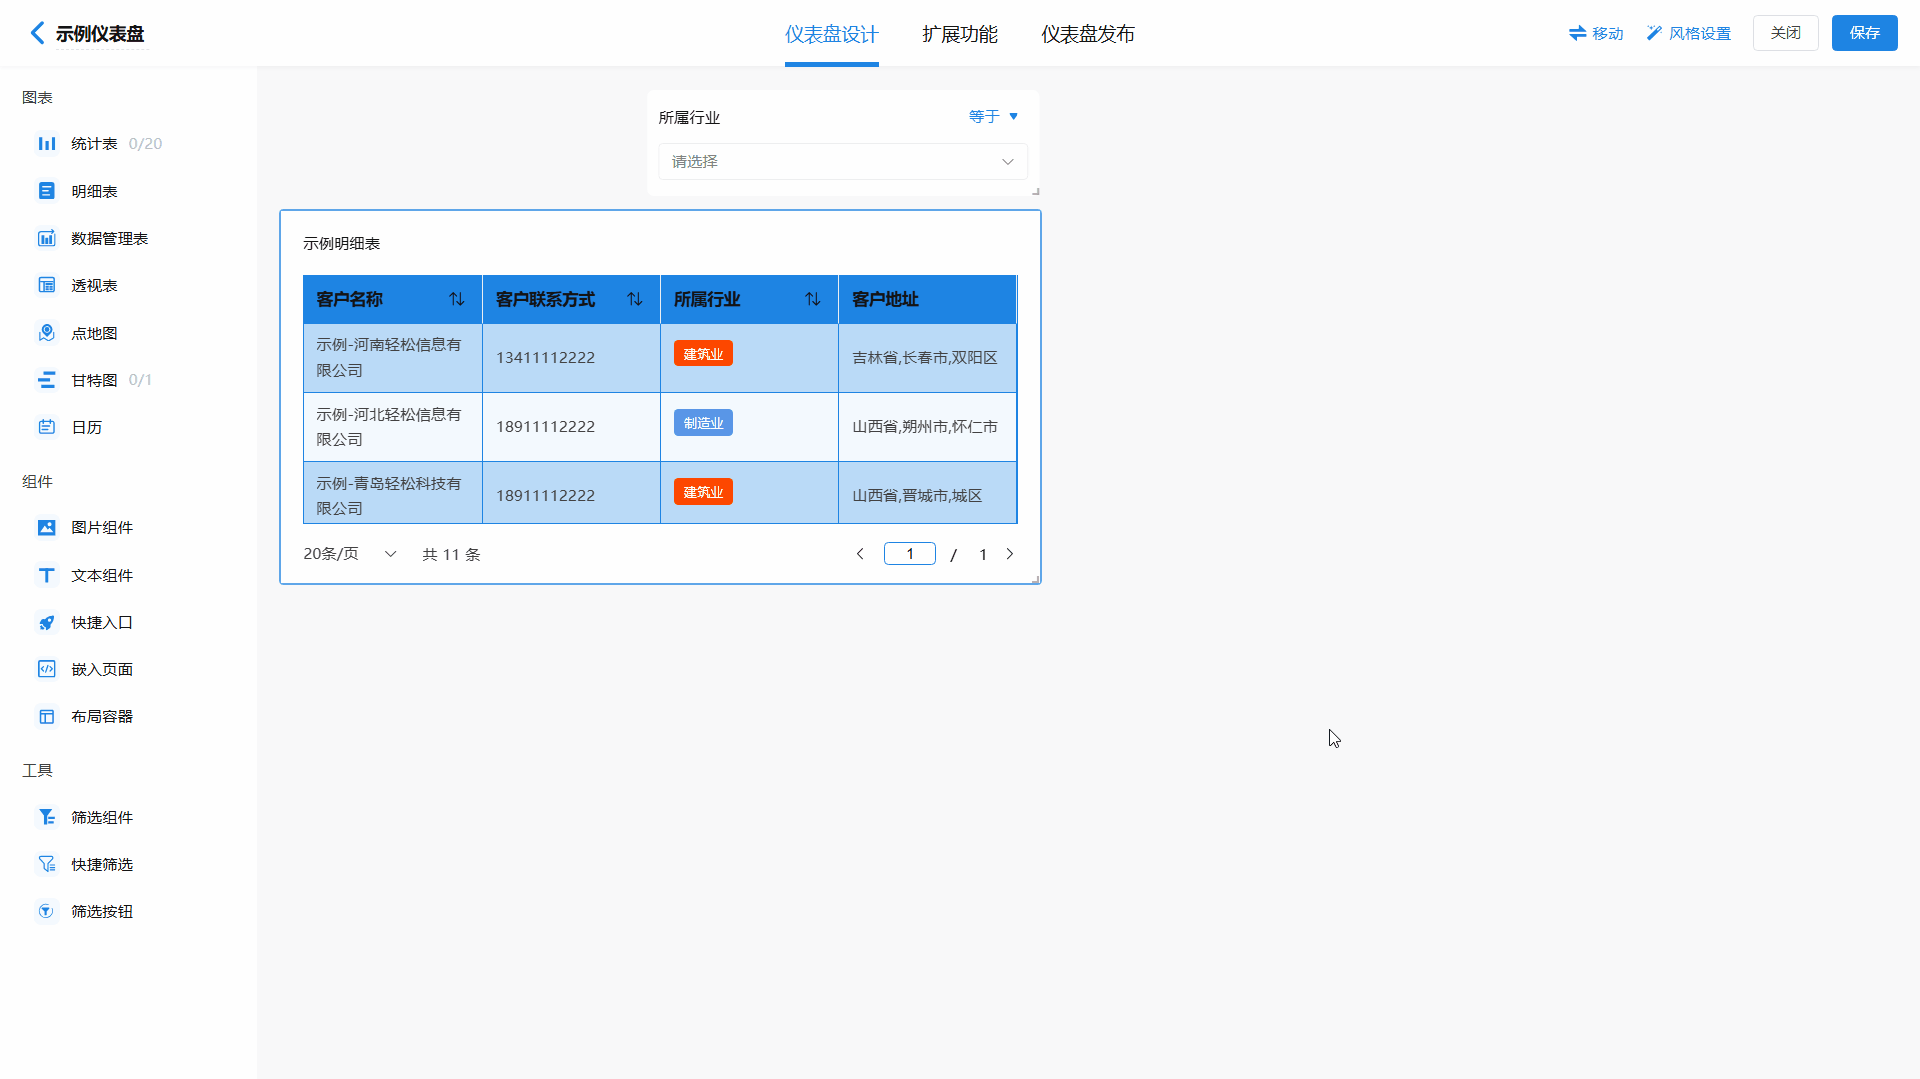Add the 图片组件 image icon
The height and width of the screenshot is (1079, 1920).
click(x=47, y=527)
